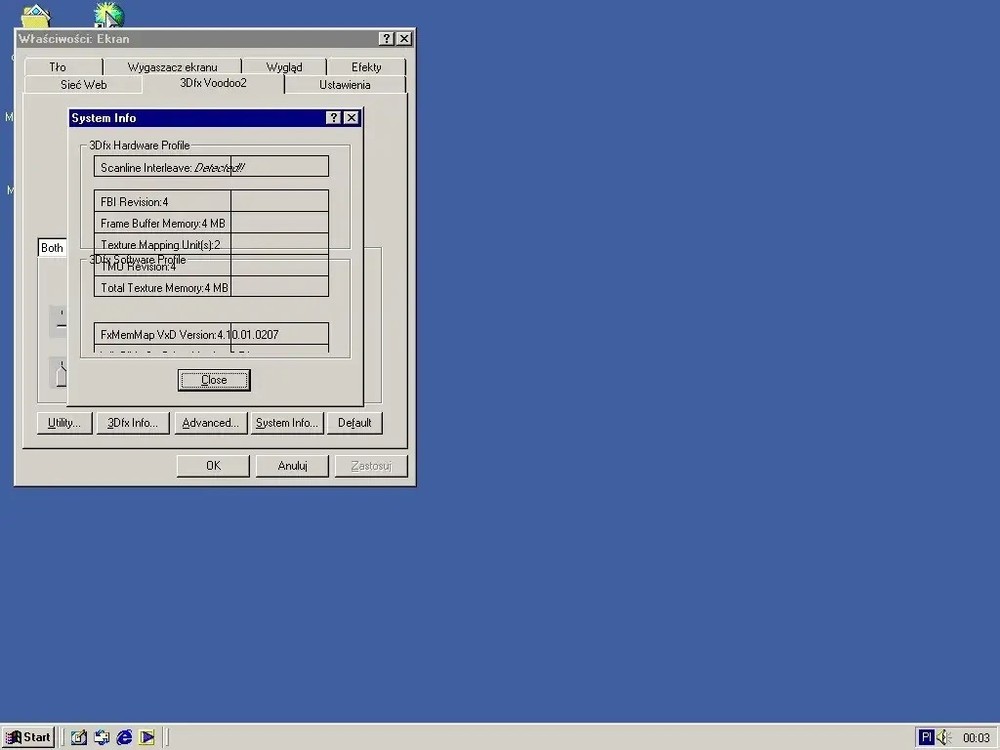1000x750 pixels.
Task: Click the FxMemMap VxD Version row
Action: click(x=211, y=334)
